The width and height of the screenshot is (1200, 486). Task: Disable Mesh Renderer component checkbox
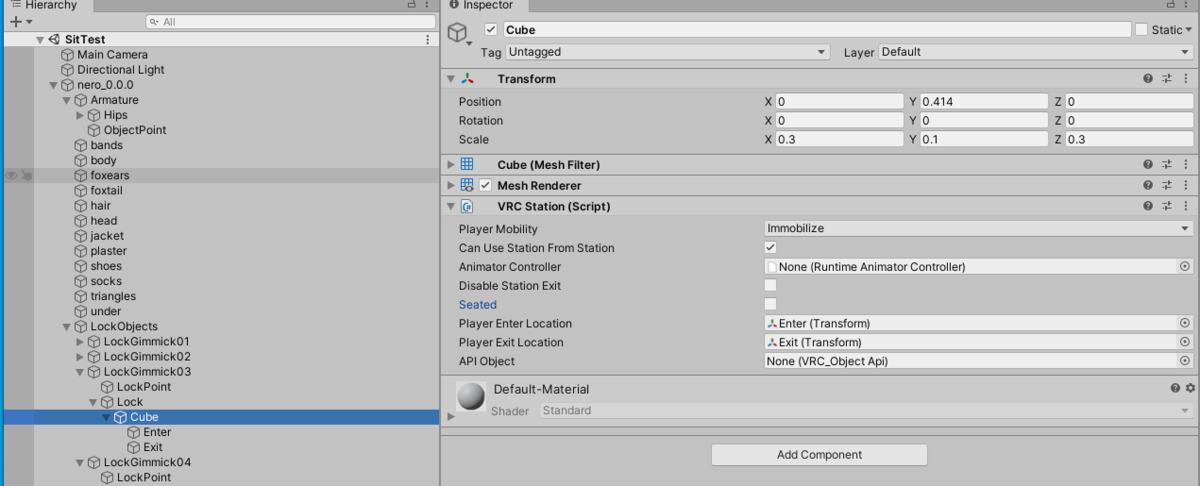click(485, 186)
